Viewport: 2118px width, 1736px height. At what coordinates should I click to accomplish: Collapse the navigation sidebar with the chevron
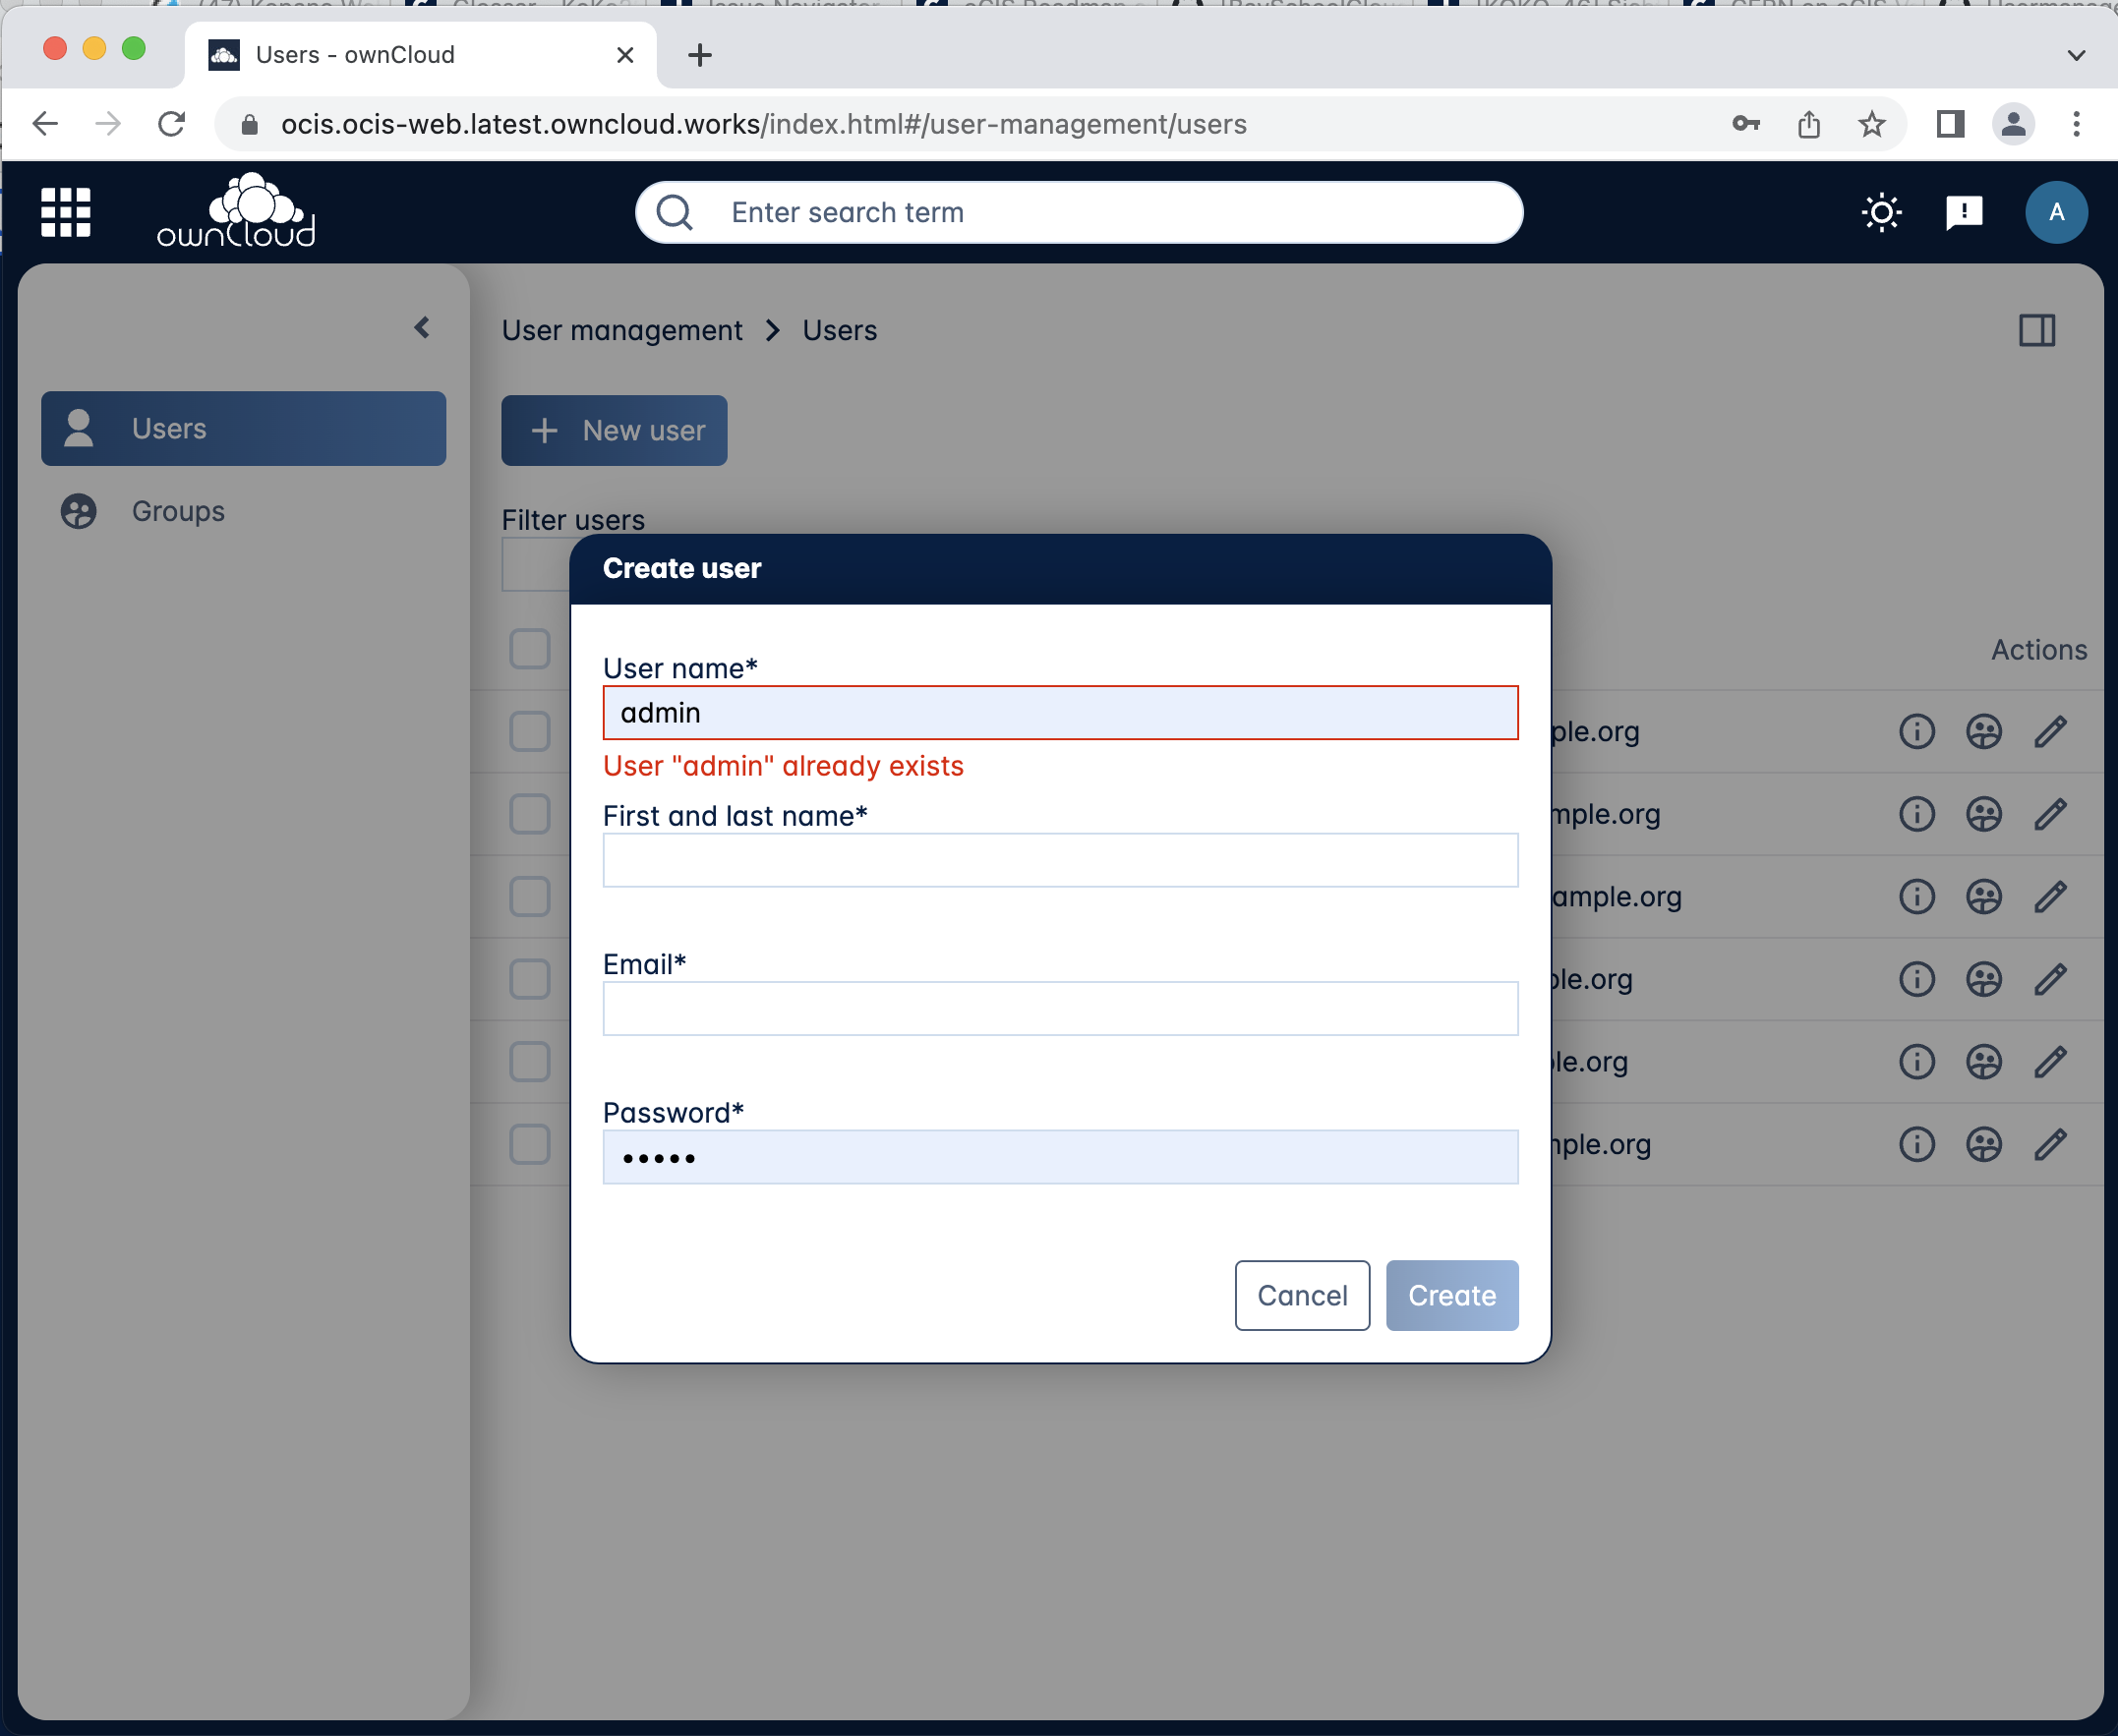coord(422,327)
